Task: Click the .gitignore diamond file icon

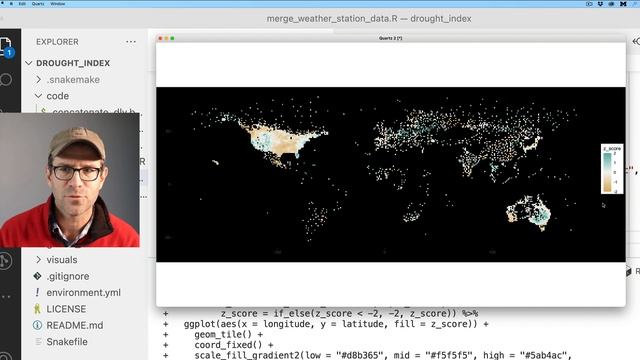Action: pos(38,276)
